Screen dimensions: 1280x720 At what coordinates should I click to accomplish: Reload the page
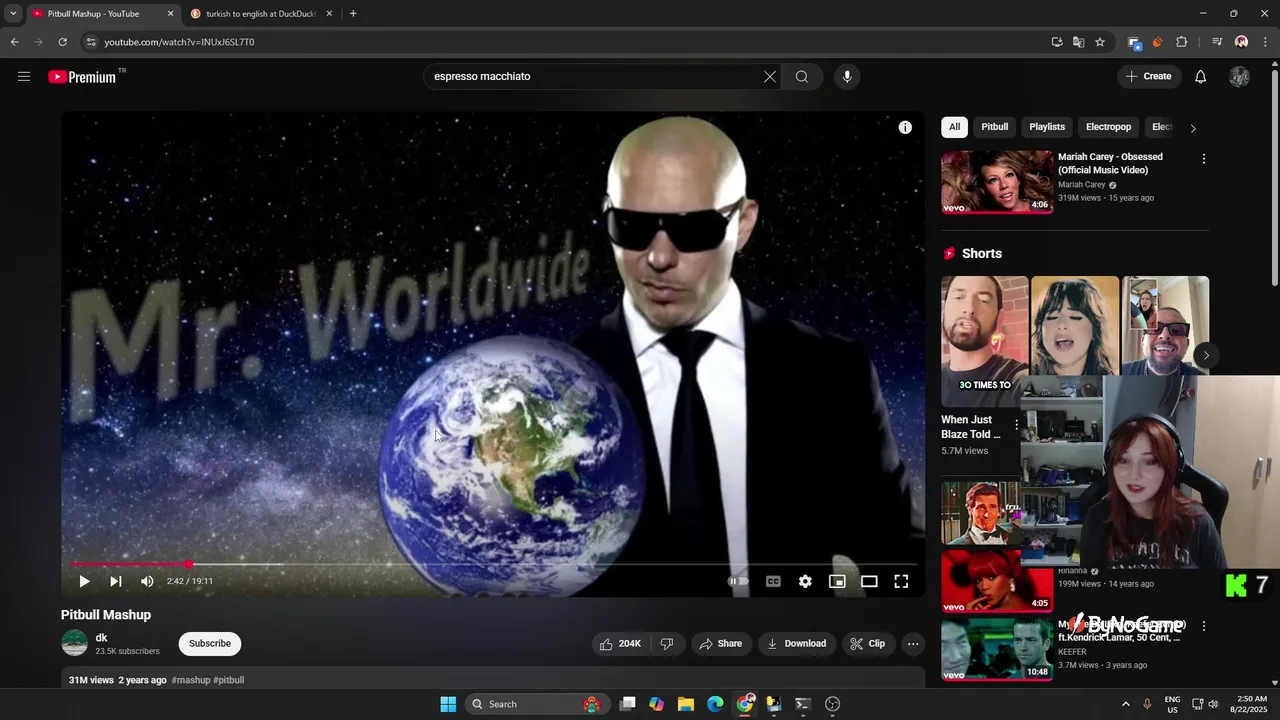pyautogui.click(x=62, y=42)
